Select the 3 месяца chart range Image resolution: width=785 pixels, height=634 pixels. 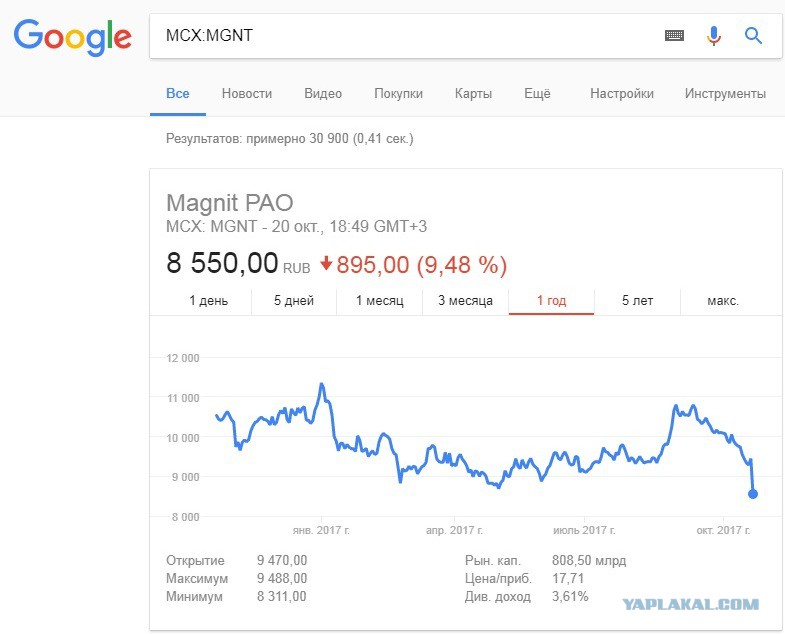click(466, 301)
